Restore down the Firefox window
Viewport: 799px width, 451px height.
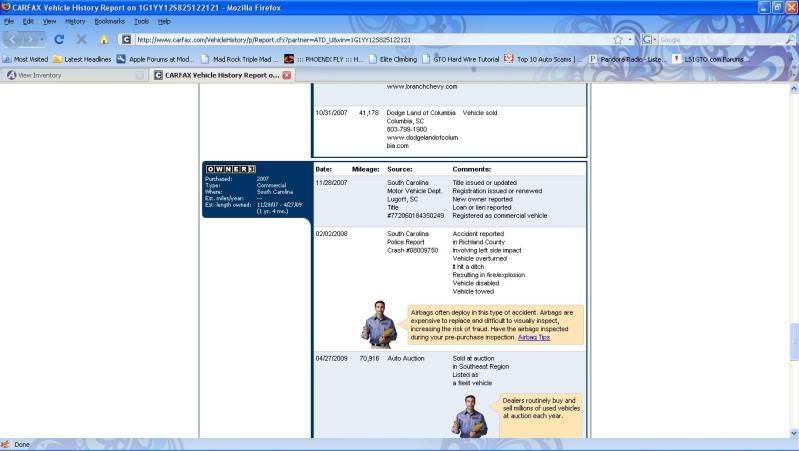(777, 7)
